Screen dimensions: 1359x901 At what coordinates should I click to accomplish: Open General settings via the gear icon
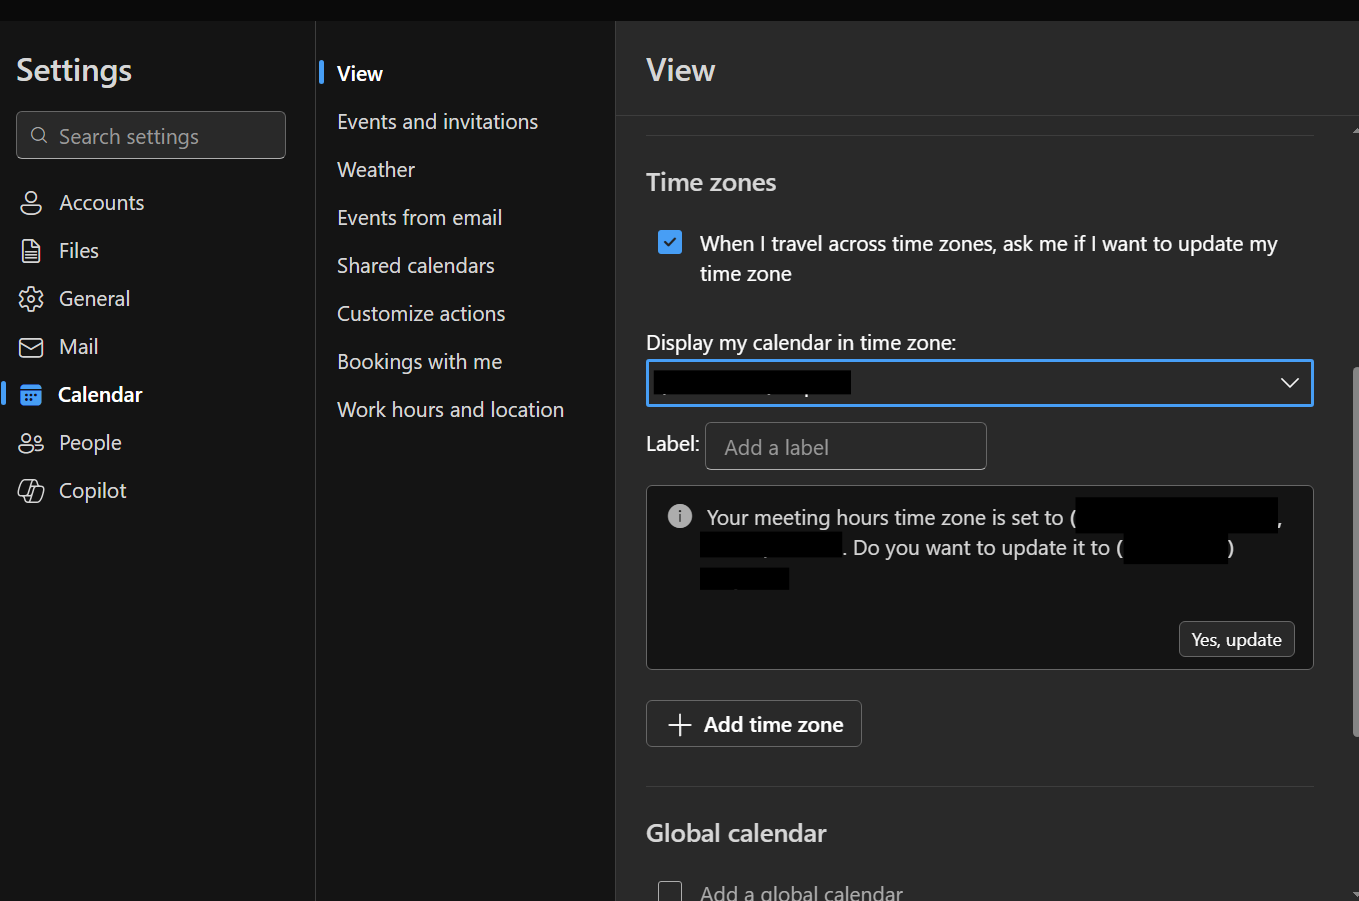[x=30, y=298]
